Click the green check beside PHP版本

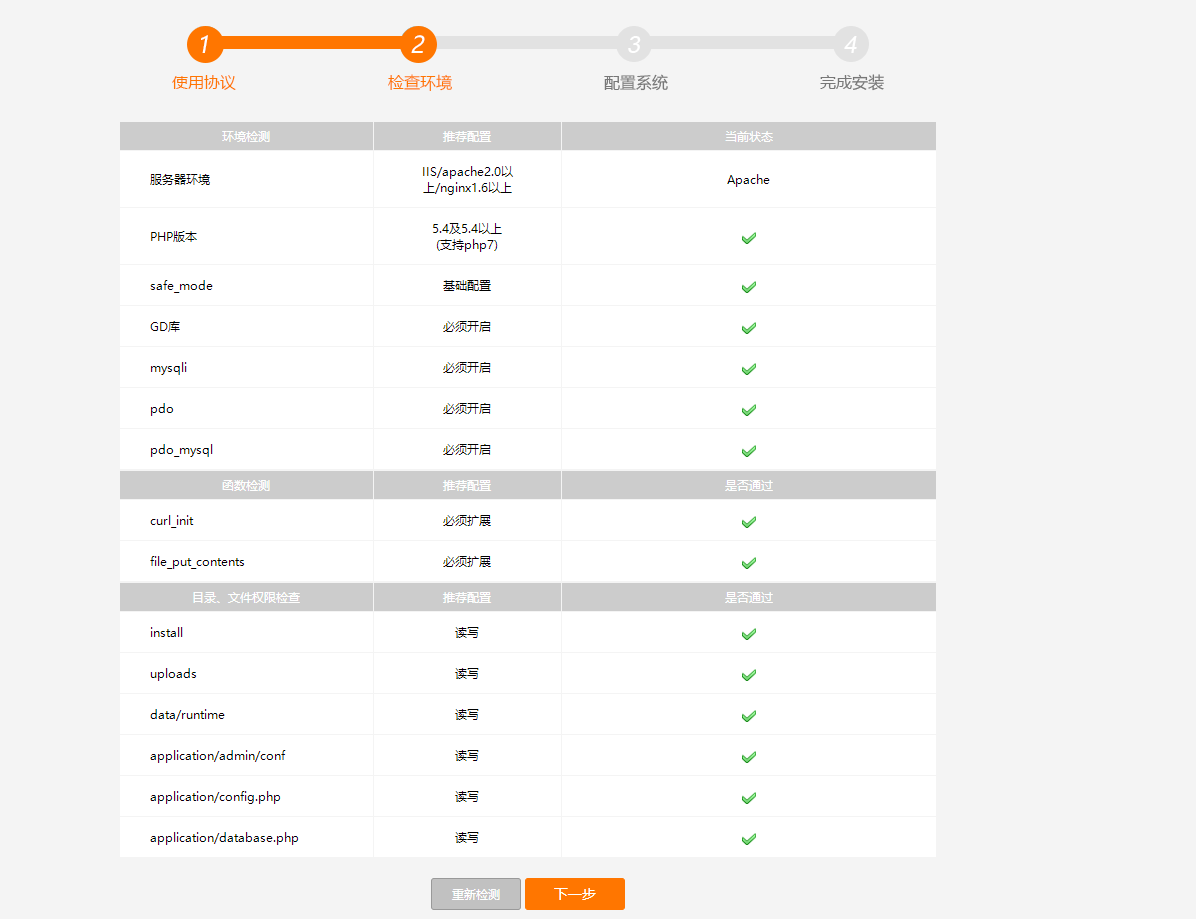pos(748,238)
